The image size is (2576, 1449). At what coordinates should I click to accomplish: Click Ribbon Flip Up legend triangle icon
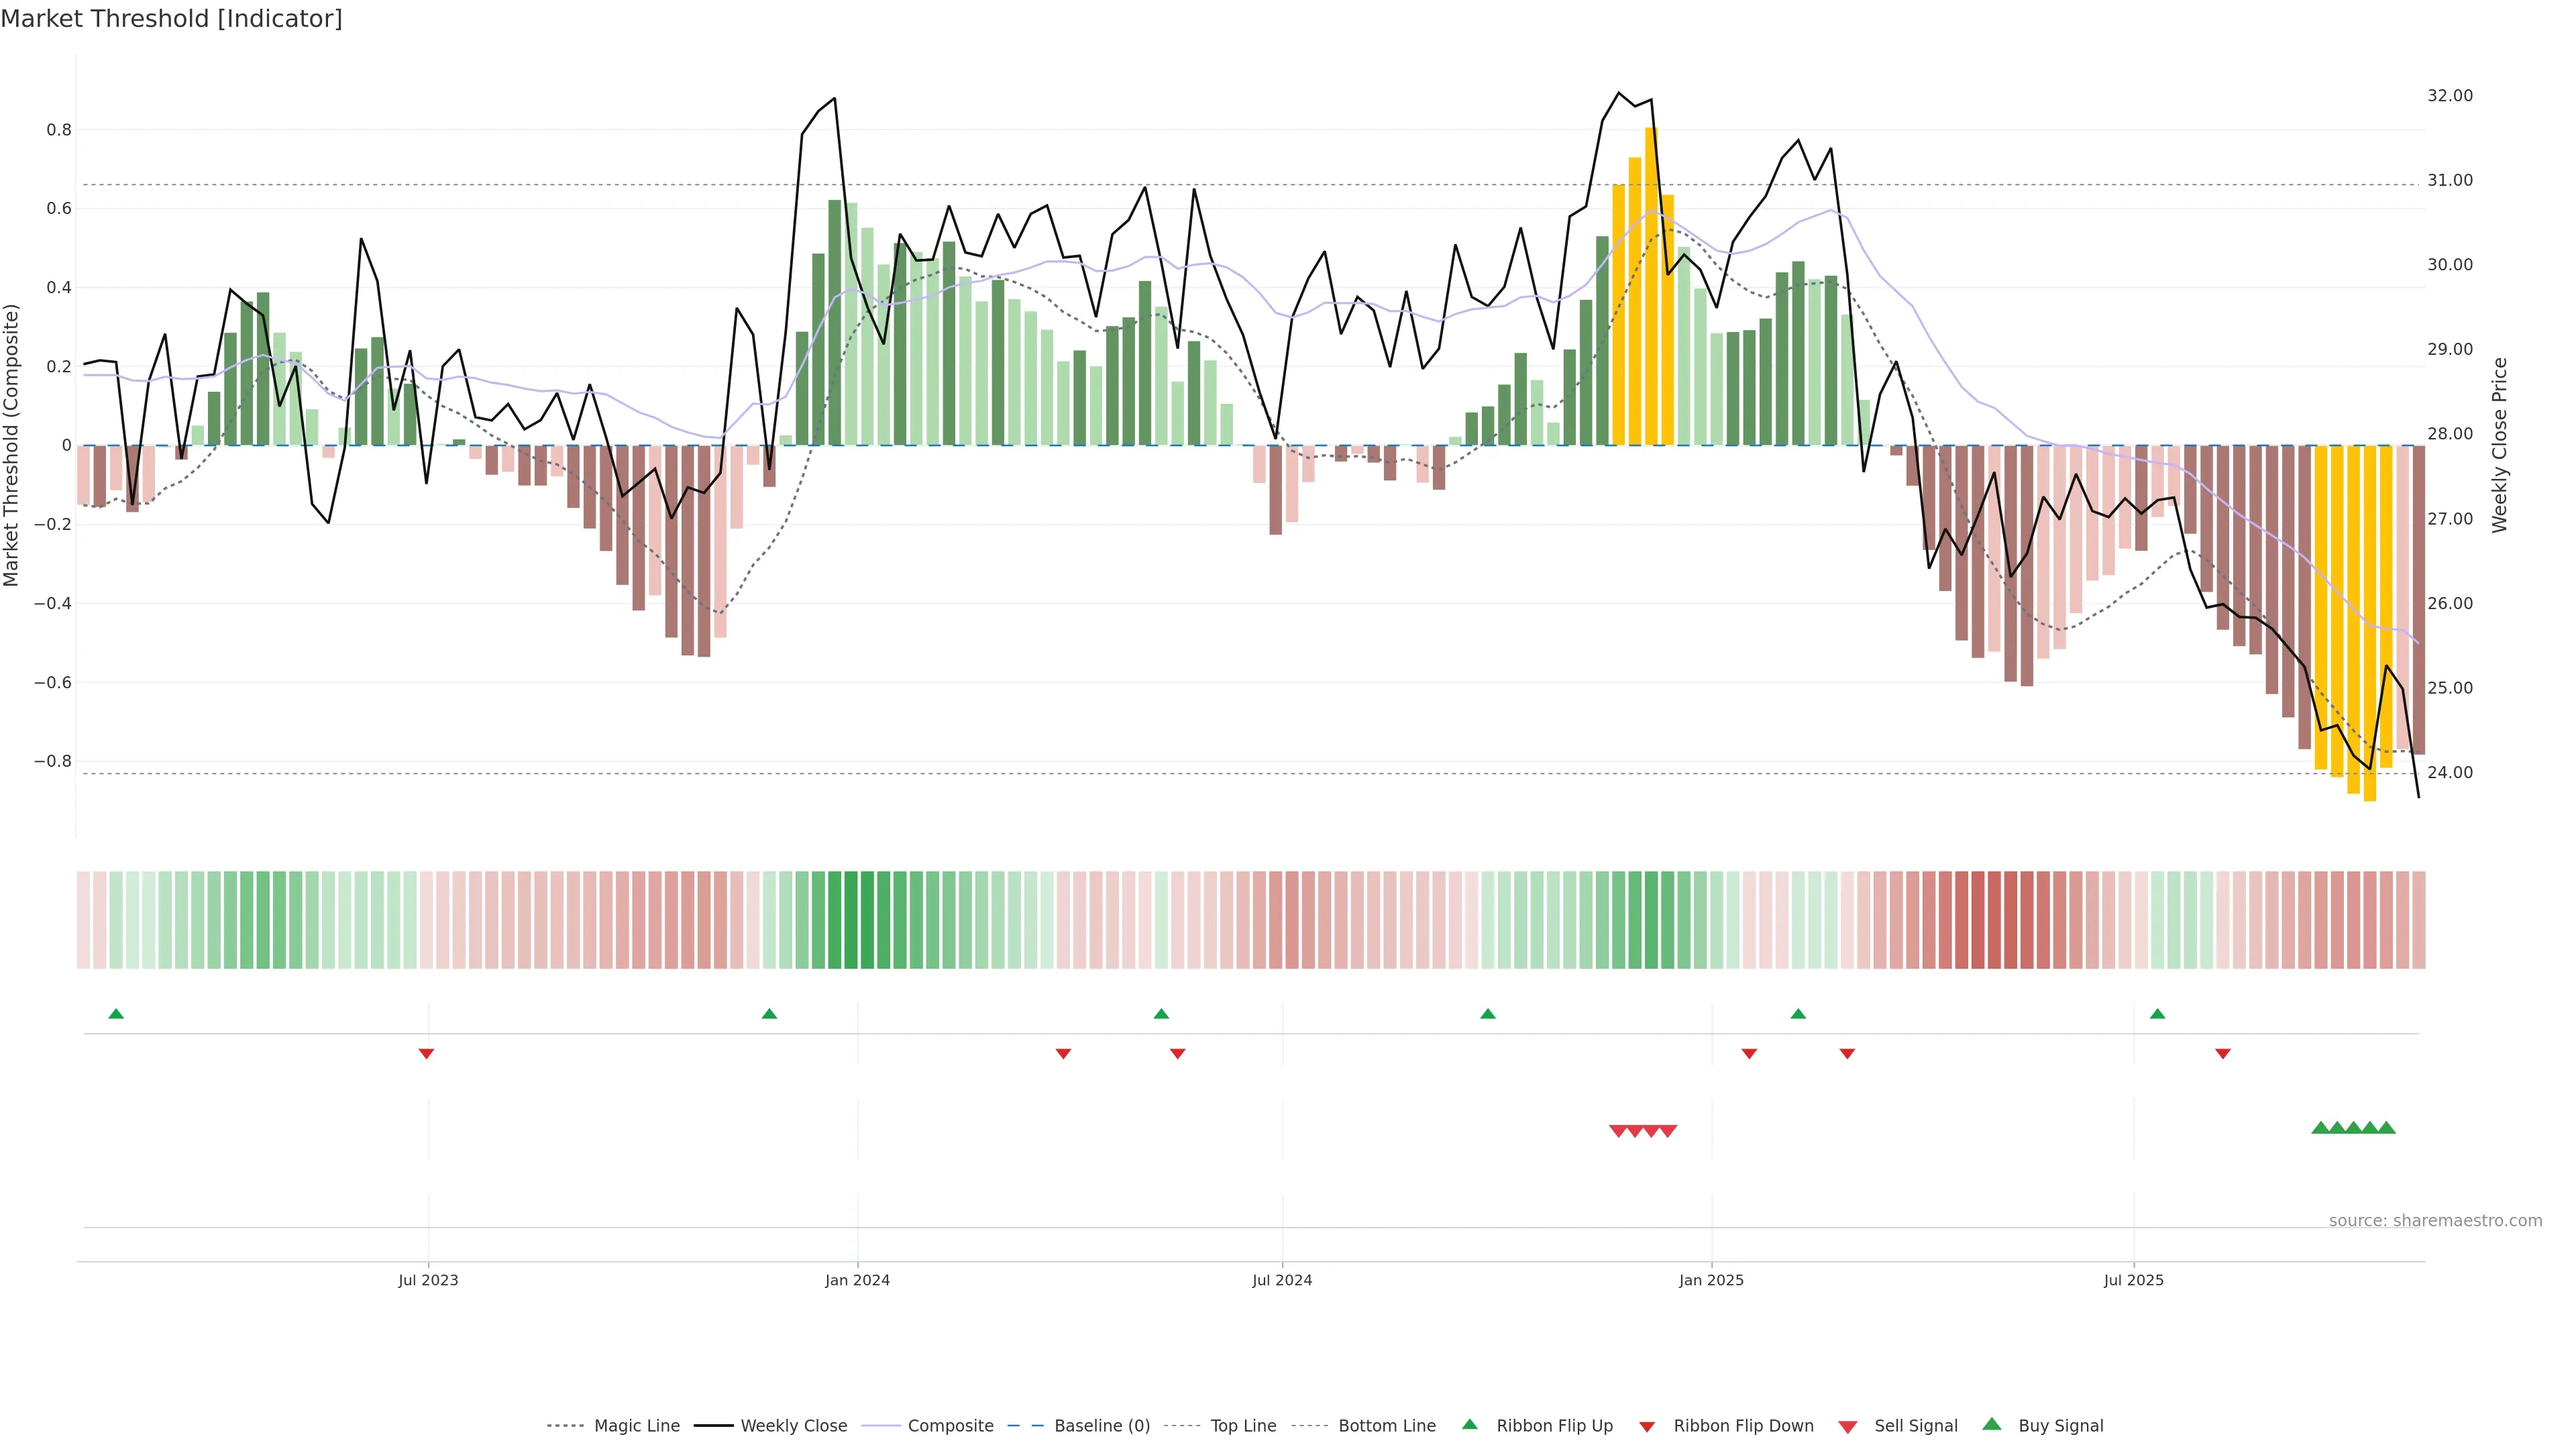(x=1469, y=1425)
